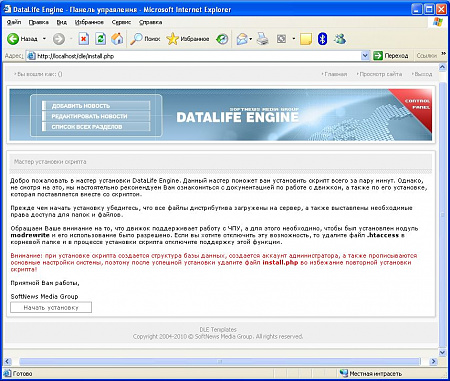Screen dimensions: 450x381
Task: Stop page loading with red X icon
Action: [84, 39]
